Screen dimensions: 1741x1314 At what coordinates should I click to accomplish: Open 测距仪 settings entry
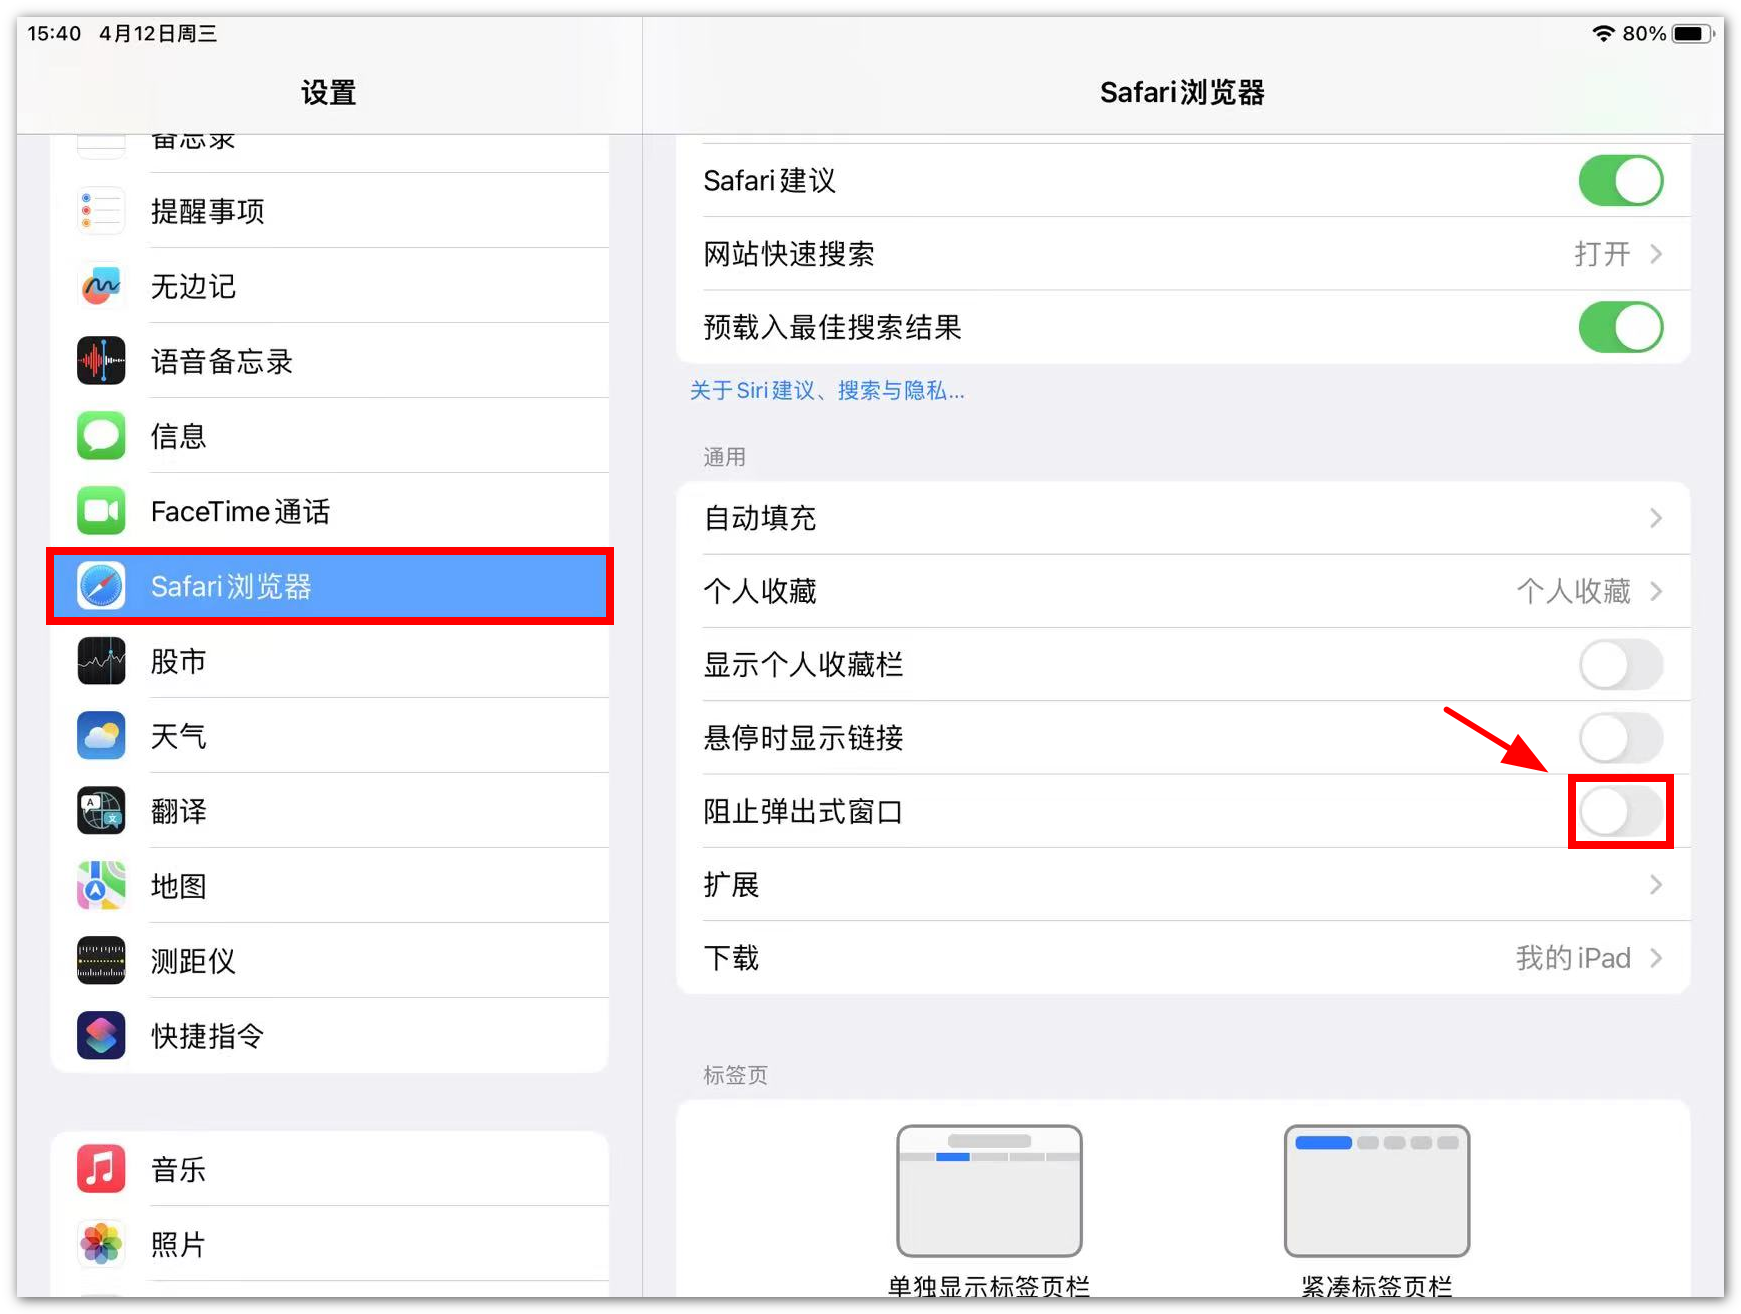(x=330, y=961)
